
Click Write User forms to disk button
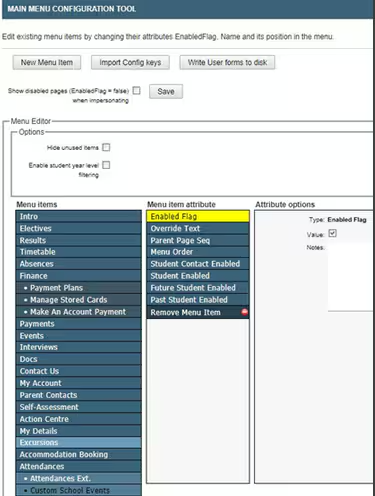[x=227, y=62]
